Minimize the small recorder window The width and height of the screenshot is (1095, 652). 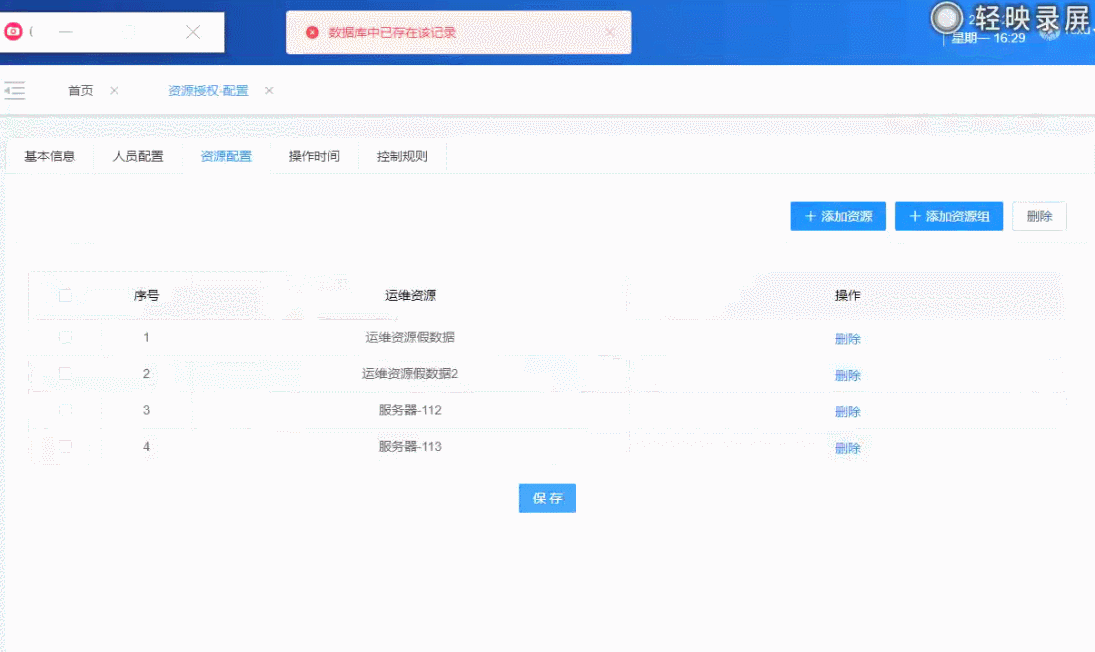[66, 31]
